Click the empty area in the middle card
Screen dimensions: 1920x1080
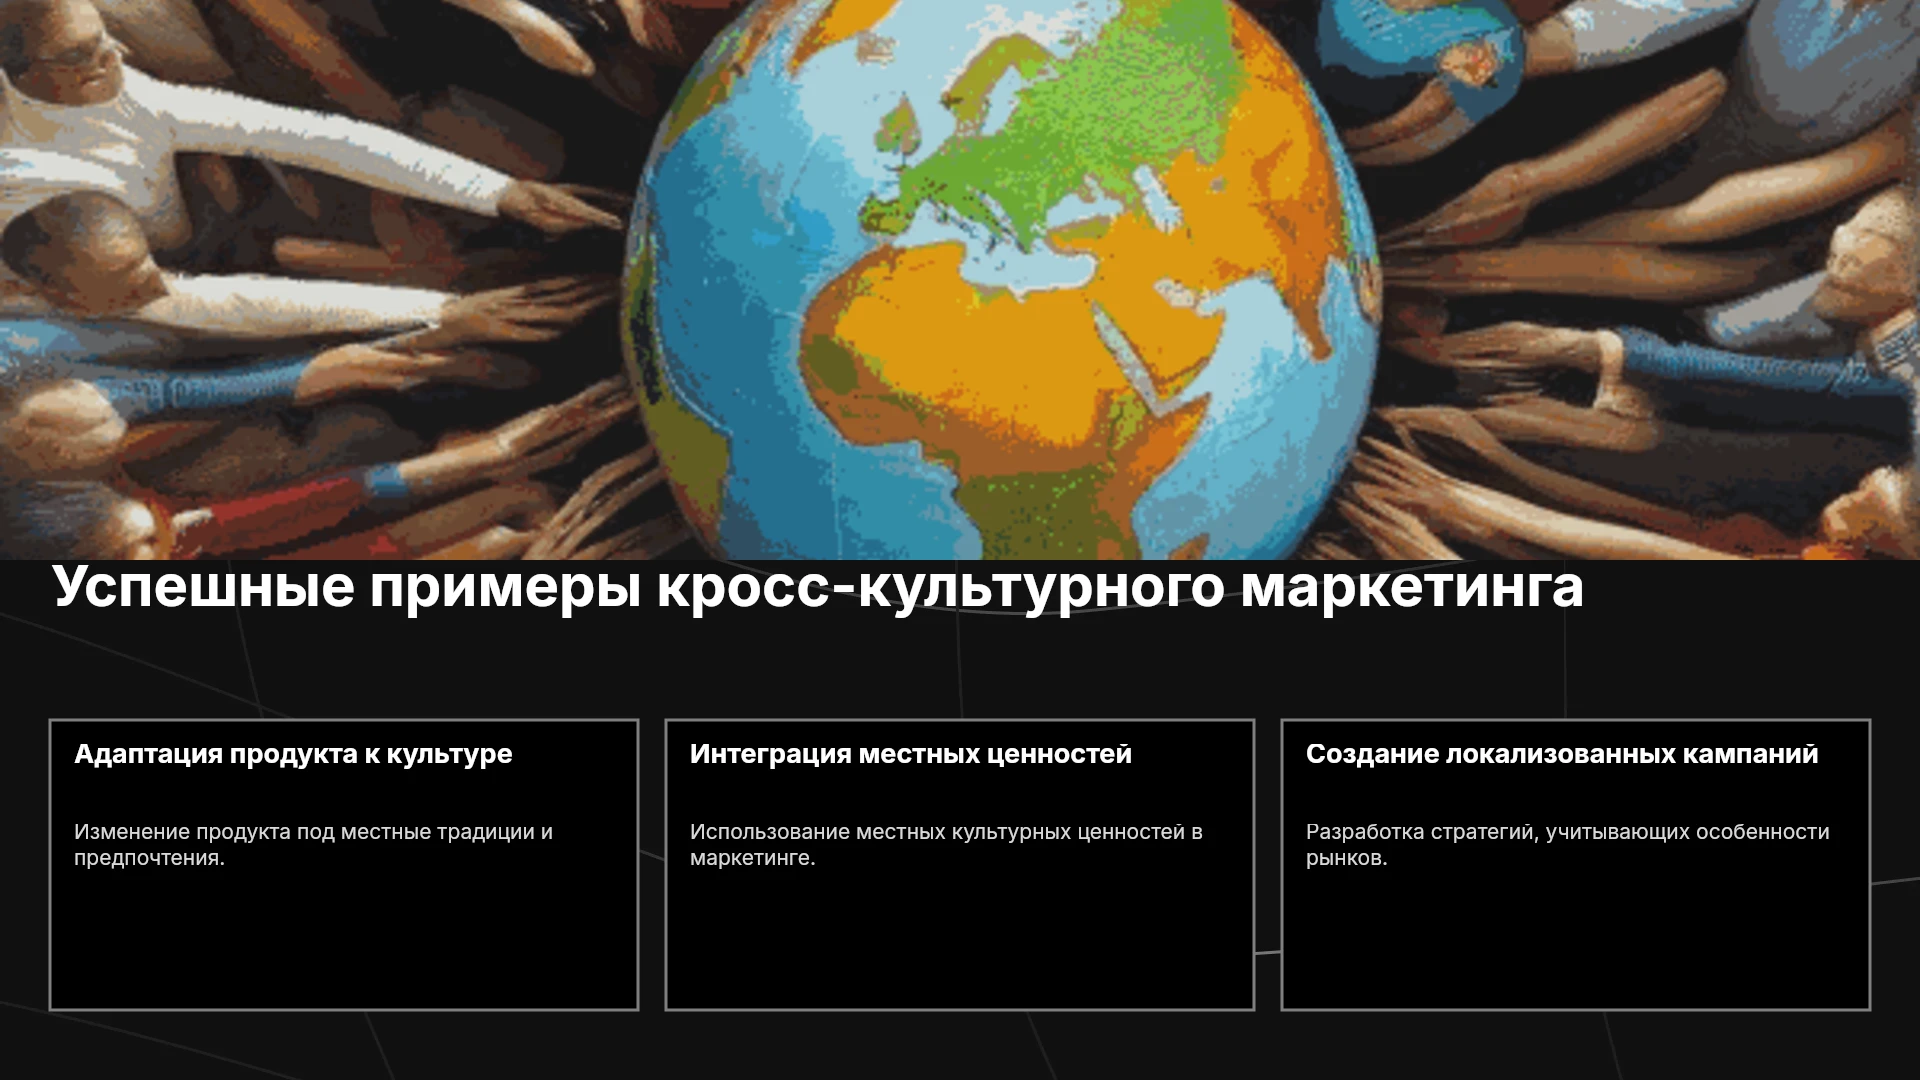pyautogui.click(x=960, y=940)
